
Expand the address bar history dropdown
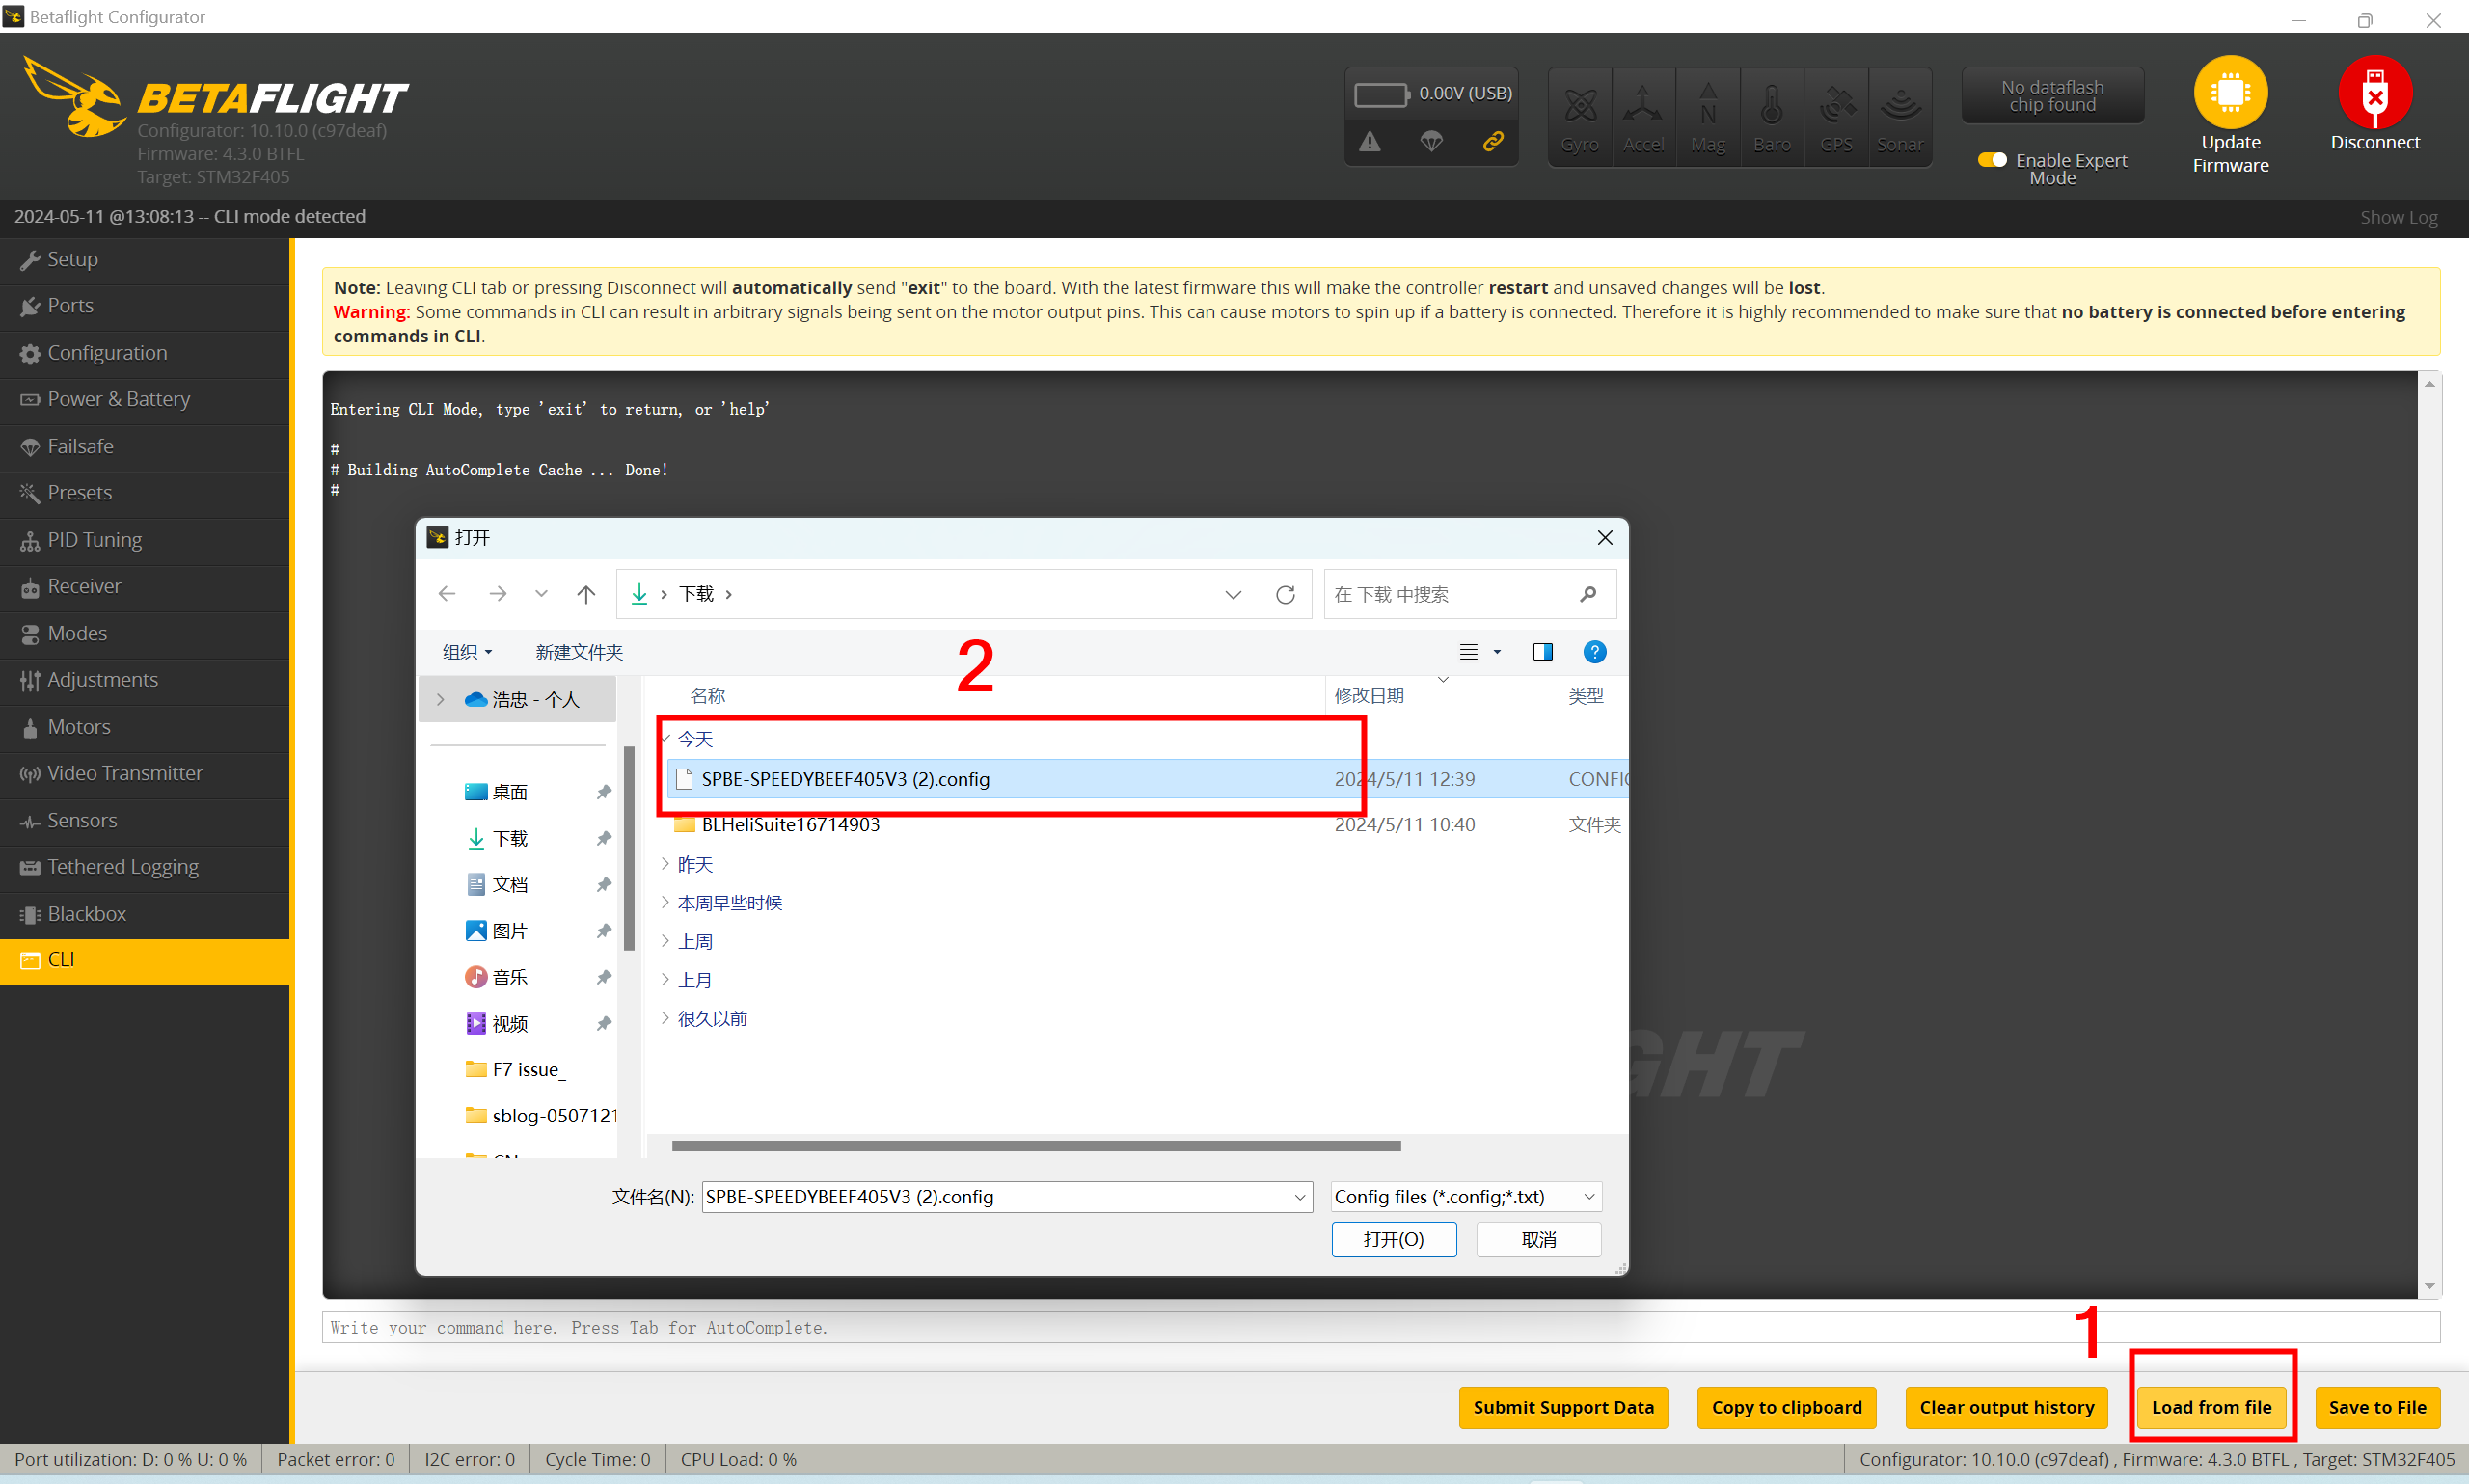tap(1233, 595)
